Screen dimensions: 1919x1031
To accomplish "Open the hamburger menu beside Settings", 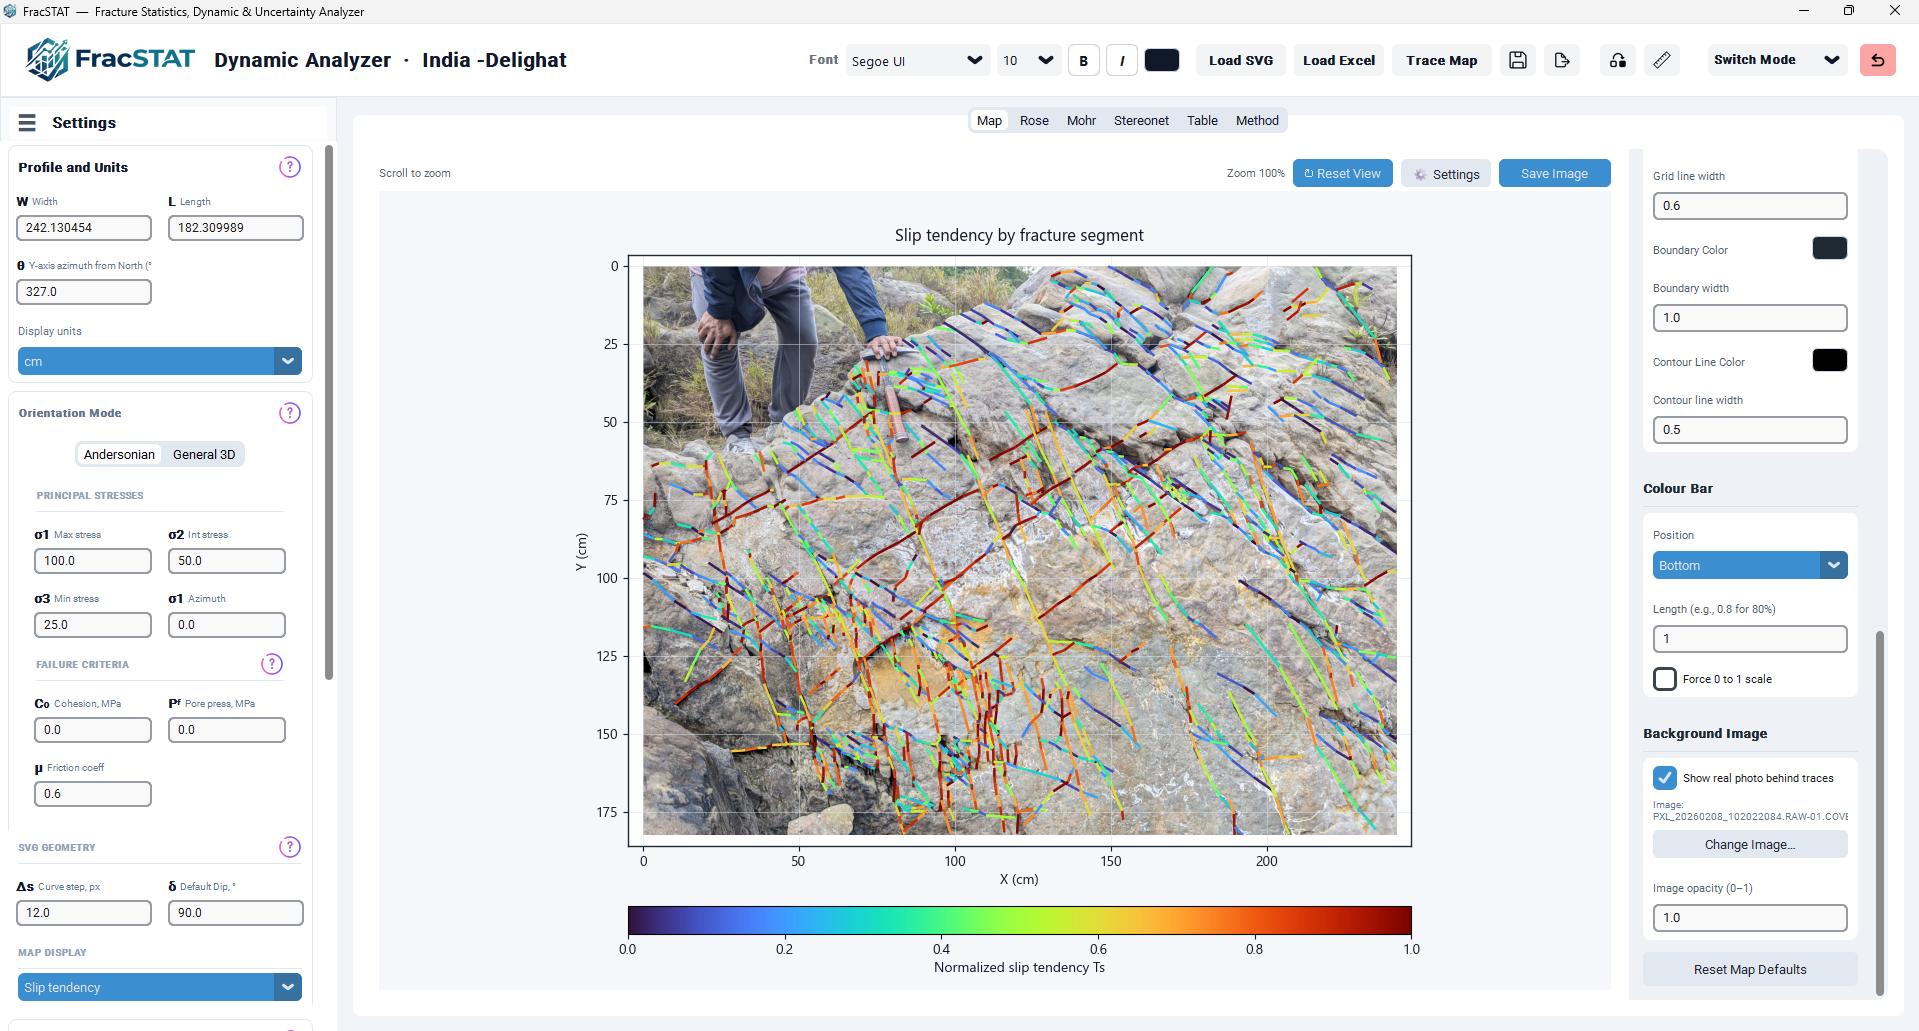I will point(27,122).
